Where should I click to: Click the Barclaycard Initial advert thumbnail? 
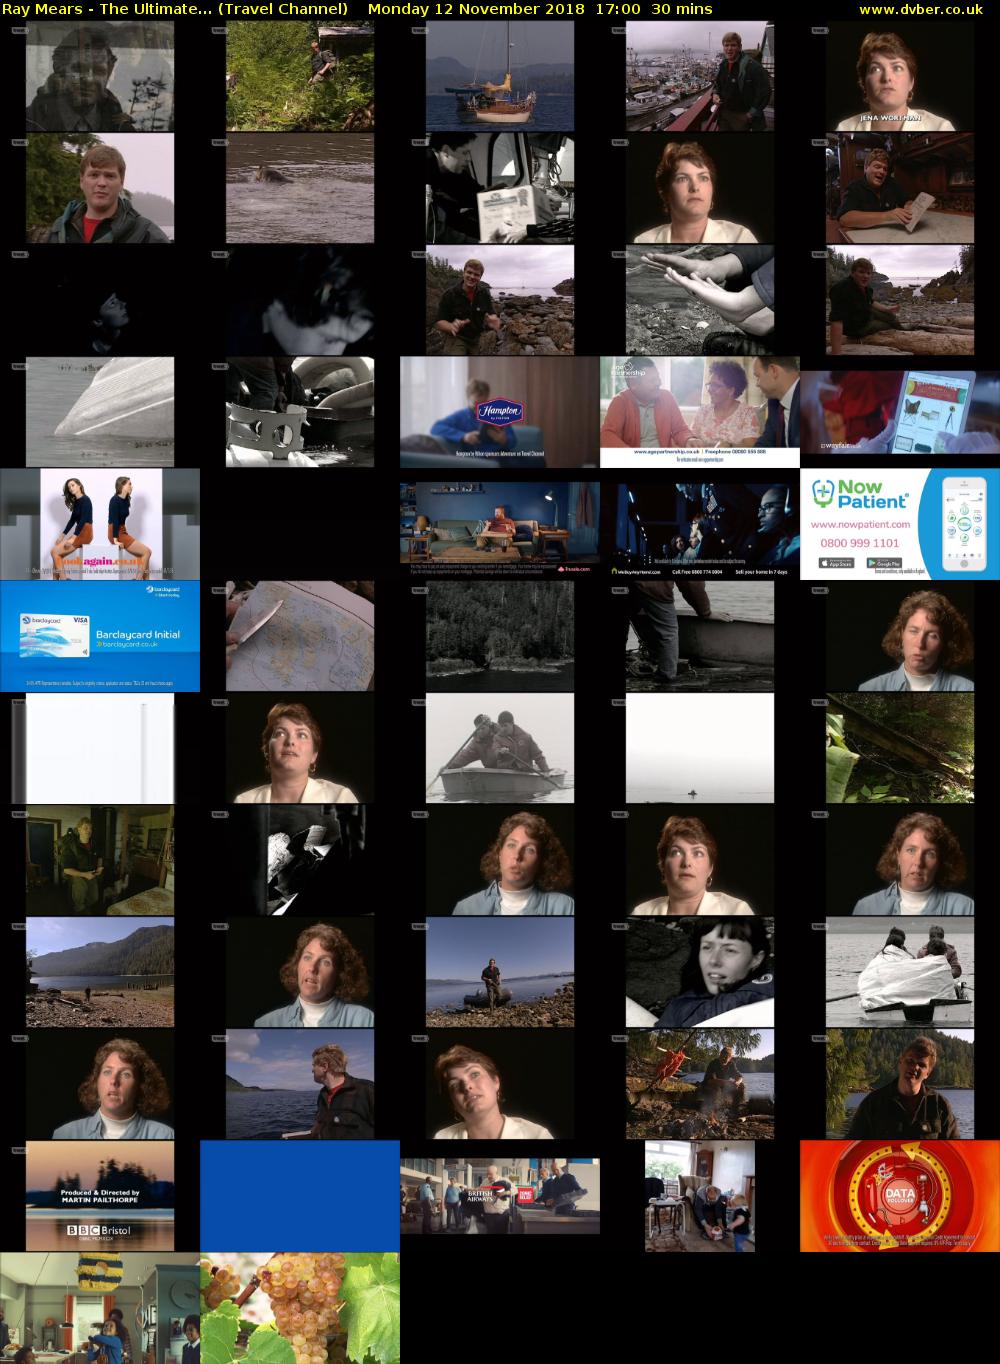[x=100, y=636]
